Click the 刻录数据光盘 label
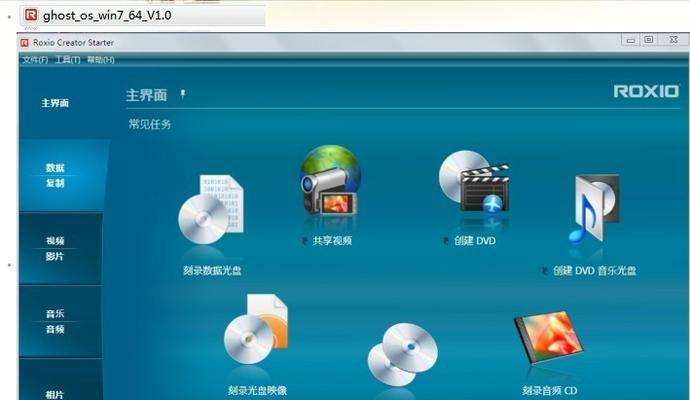Image resolution: width=690 pixels, height=400 pixels. point(212,270)
